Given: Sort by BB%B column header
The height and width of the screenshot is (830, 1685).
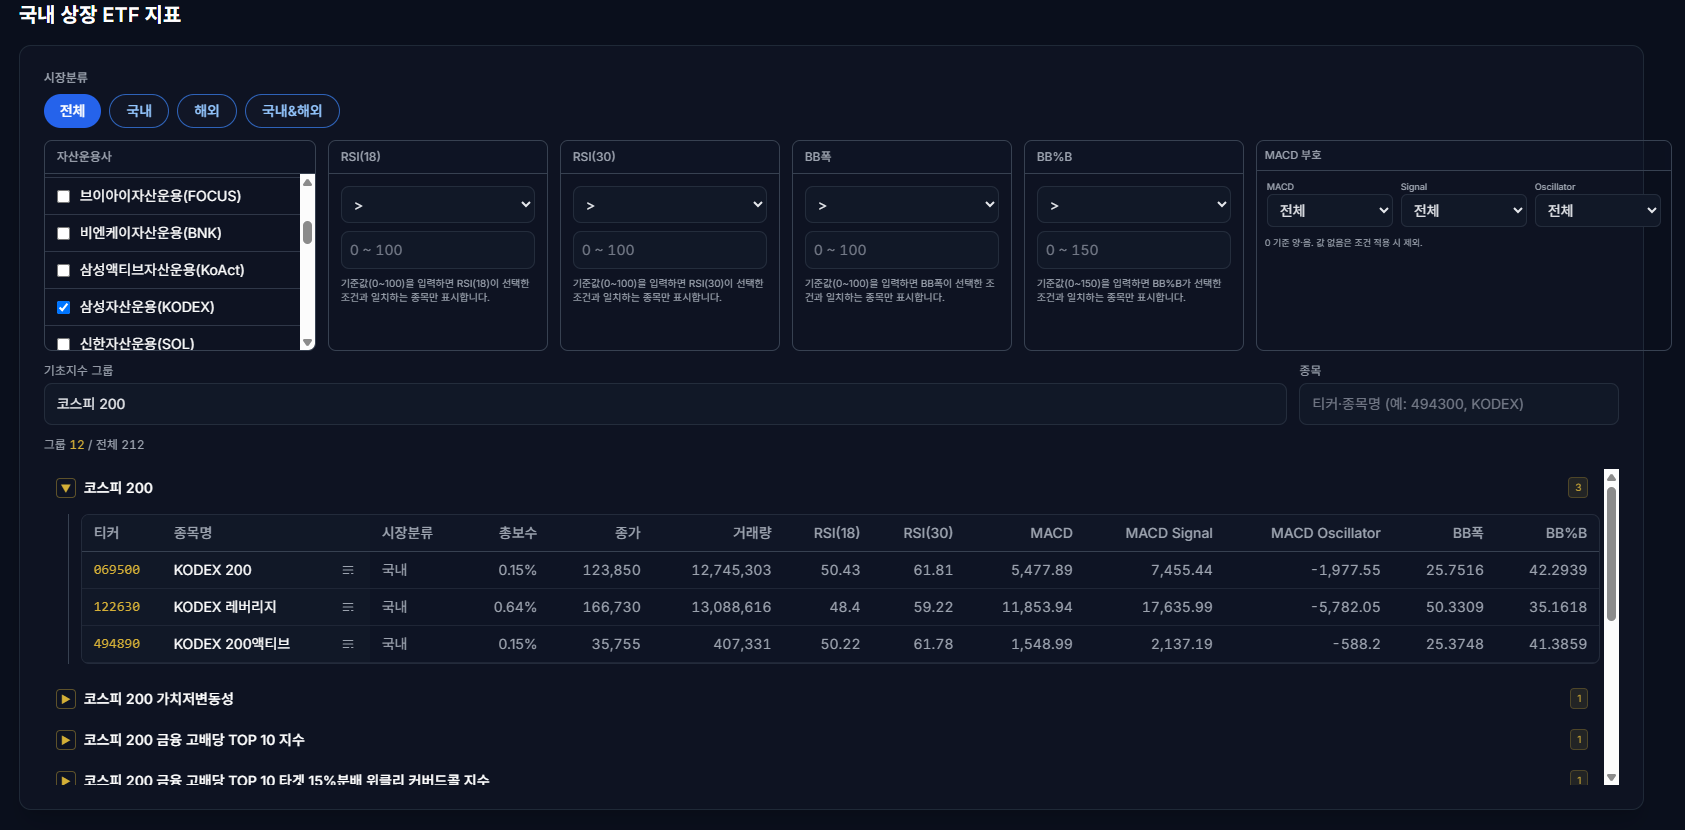Looking at the screenshot, I should [x=1566, y=533].
